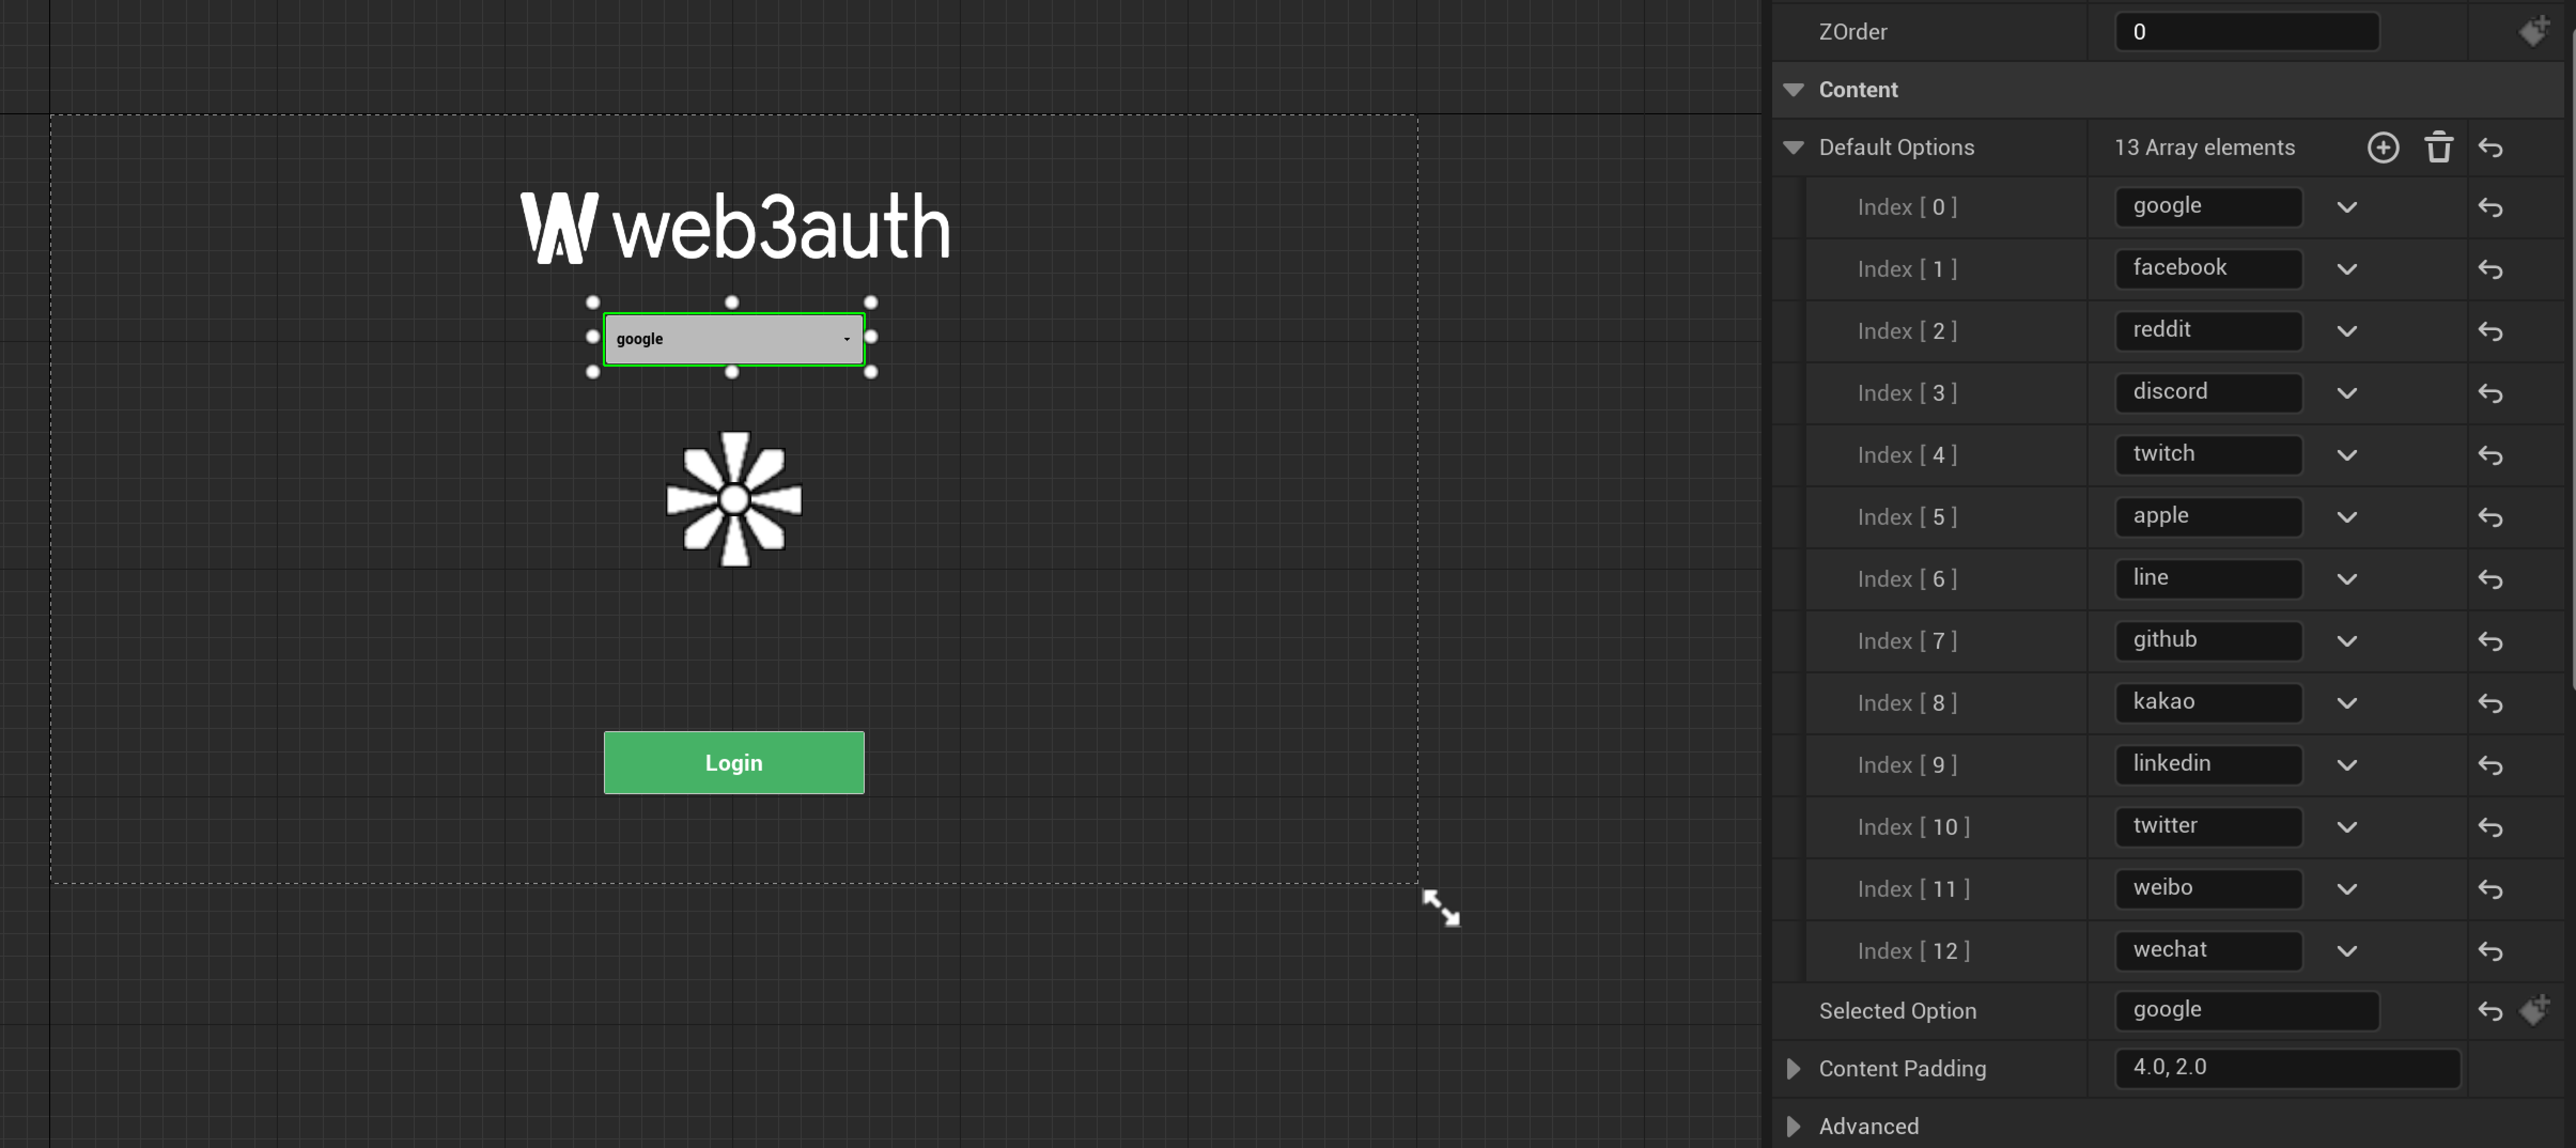Open the linkedin dropdown at Index 9

2348,765
